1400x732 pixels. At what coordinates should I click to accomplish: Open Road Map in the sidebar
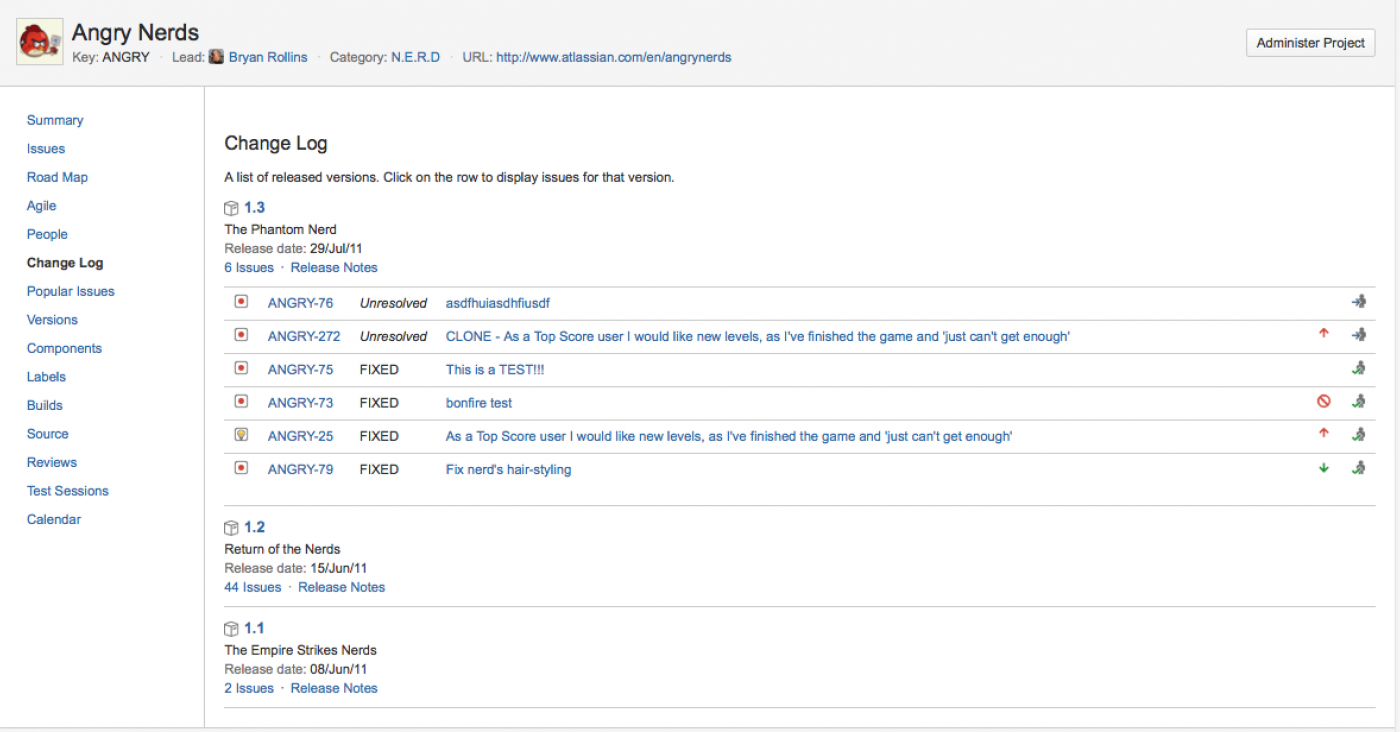pyautogui.click(x=57, y=177)
